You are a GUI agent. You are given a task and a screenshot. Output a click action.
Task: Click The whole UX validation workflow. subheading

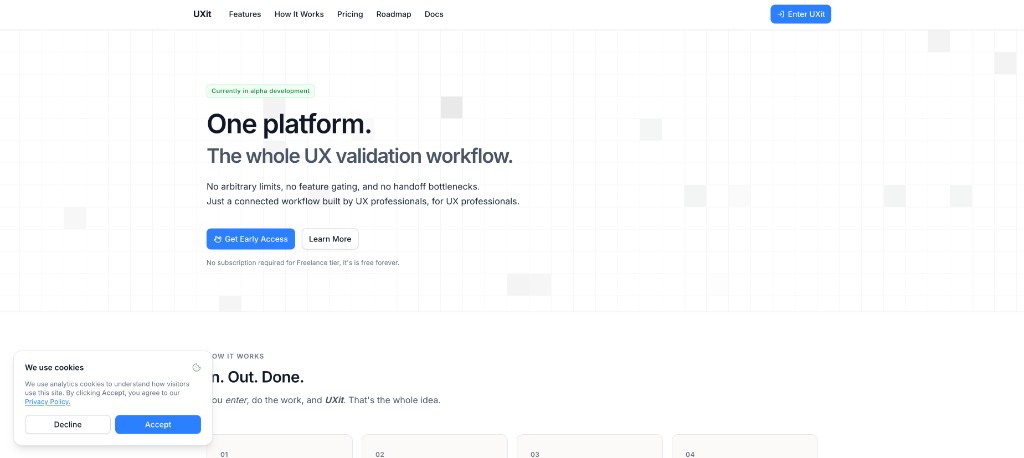[360, 156]
